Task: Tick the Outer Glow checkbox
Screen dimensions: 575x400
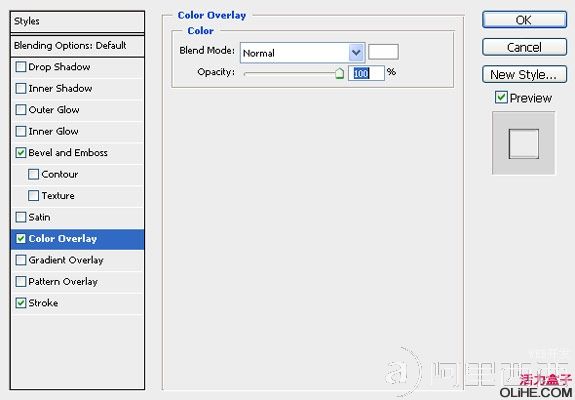Action: (21, 110)
